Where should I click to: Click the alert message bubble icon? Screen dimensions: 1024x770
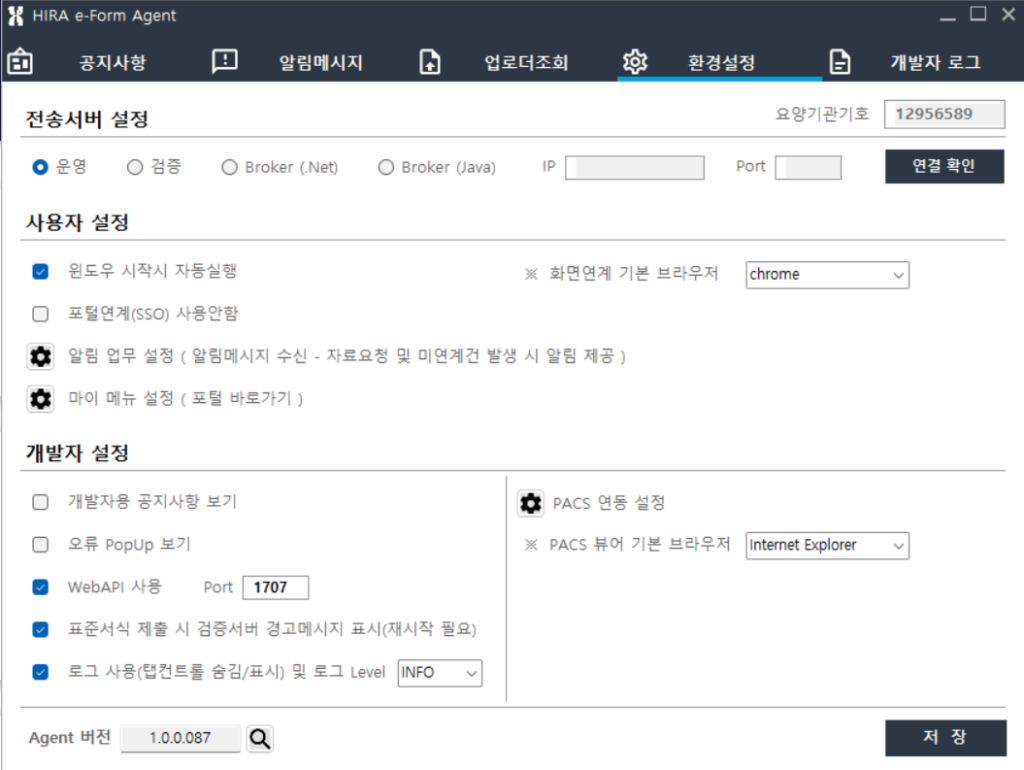[x=225, y=62]
